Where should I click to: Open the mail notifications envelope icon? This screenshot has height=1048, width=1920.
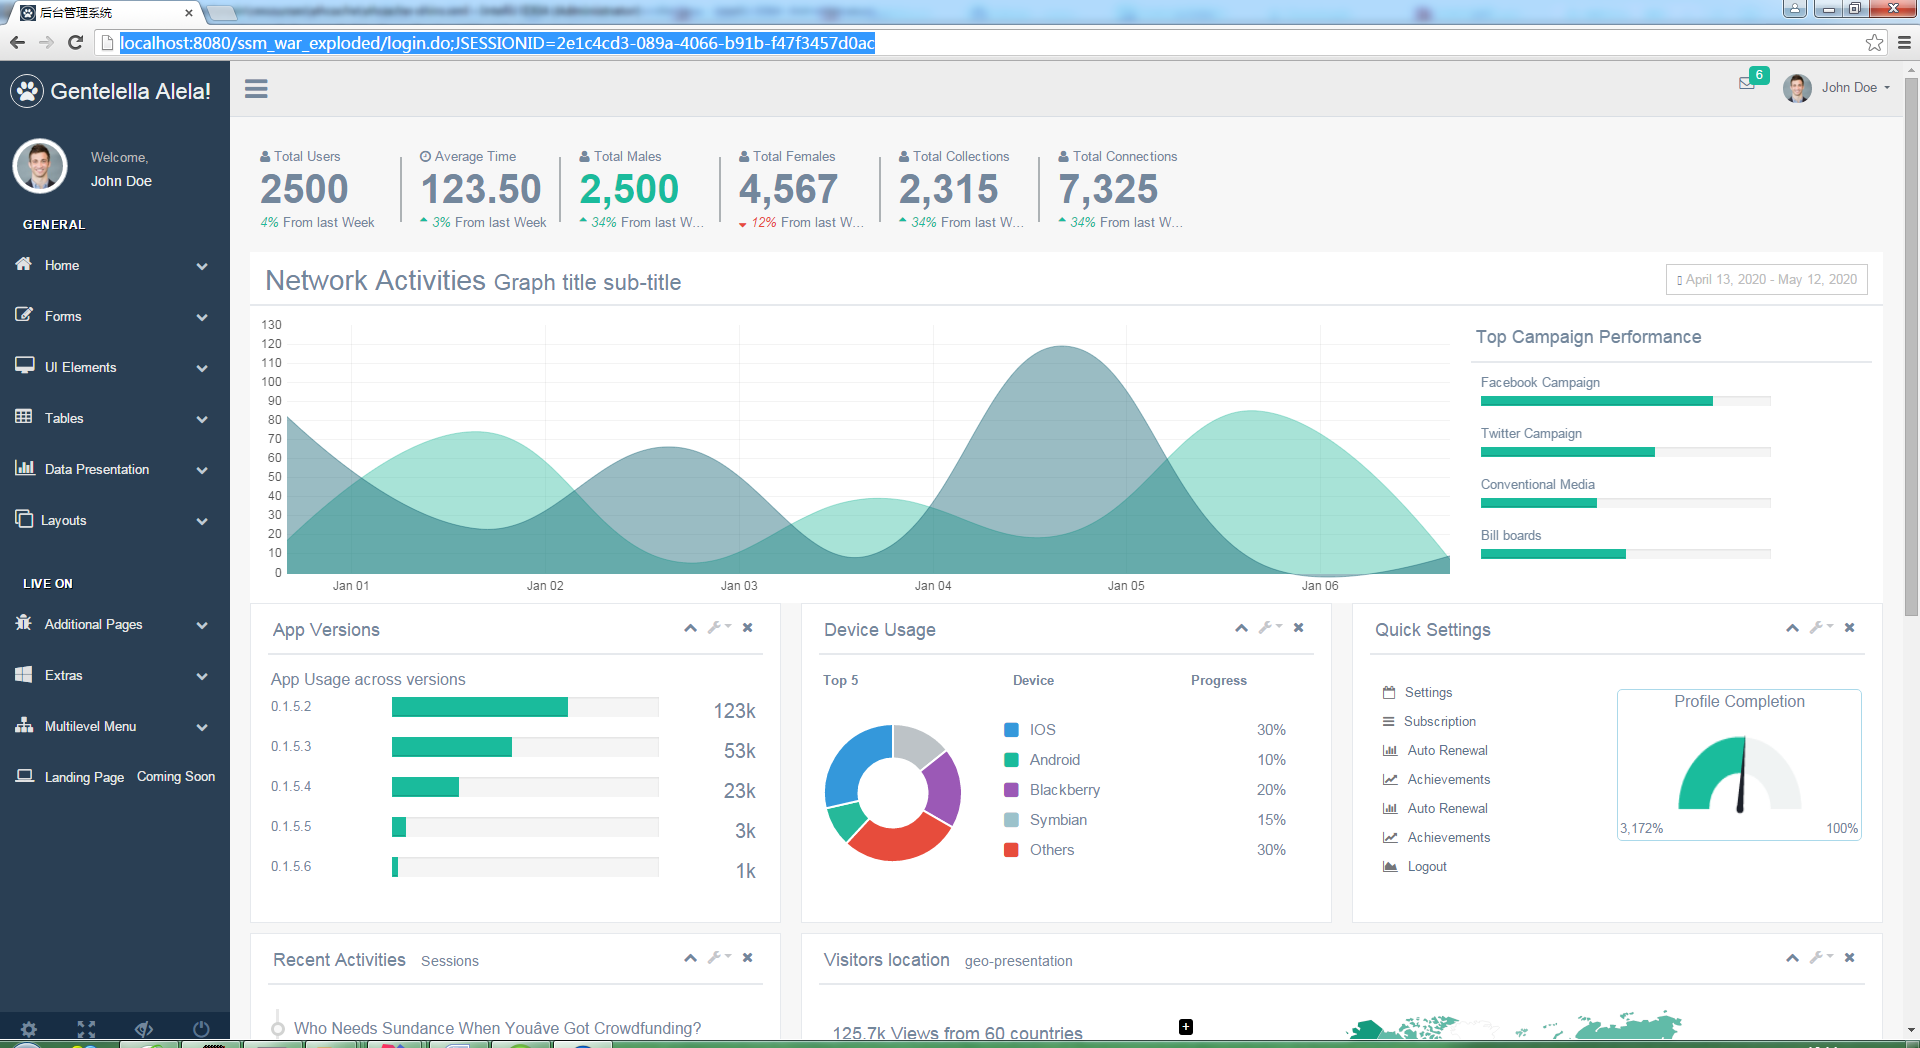1747,84
